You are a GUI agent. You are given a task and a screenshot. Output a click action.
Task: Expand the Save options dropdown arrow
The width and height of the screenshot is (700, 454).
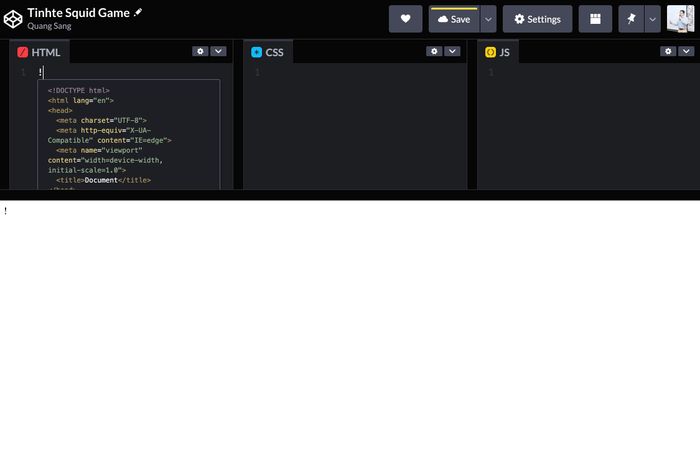tap(488, 19)
